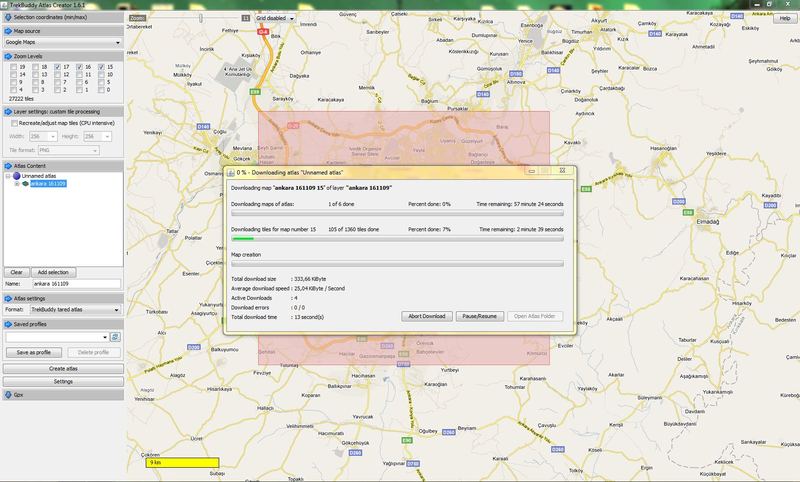Enable zoom level 14 checkbox
The height and width of the screenshot is (482, 800).
[x=13, y=74]
